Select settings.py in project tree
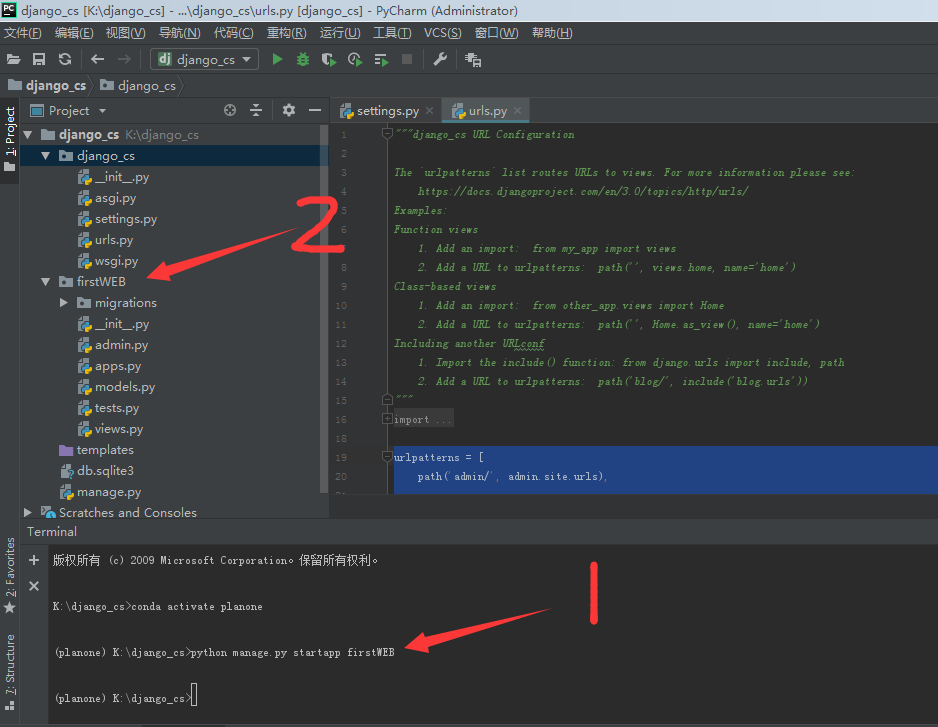 pyautogui.click(x=126, y=218)
